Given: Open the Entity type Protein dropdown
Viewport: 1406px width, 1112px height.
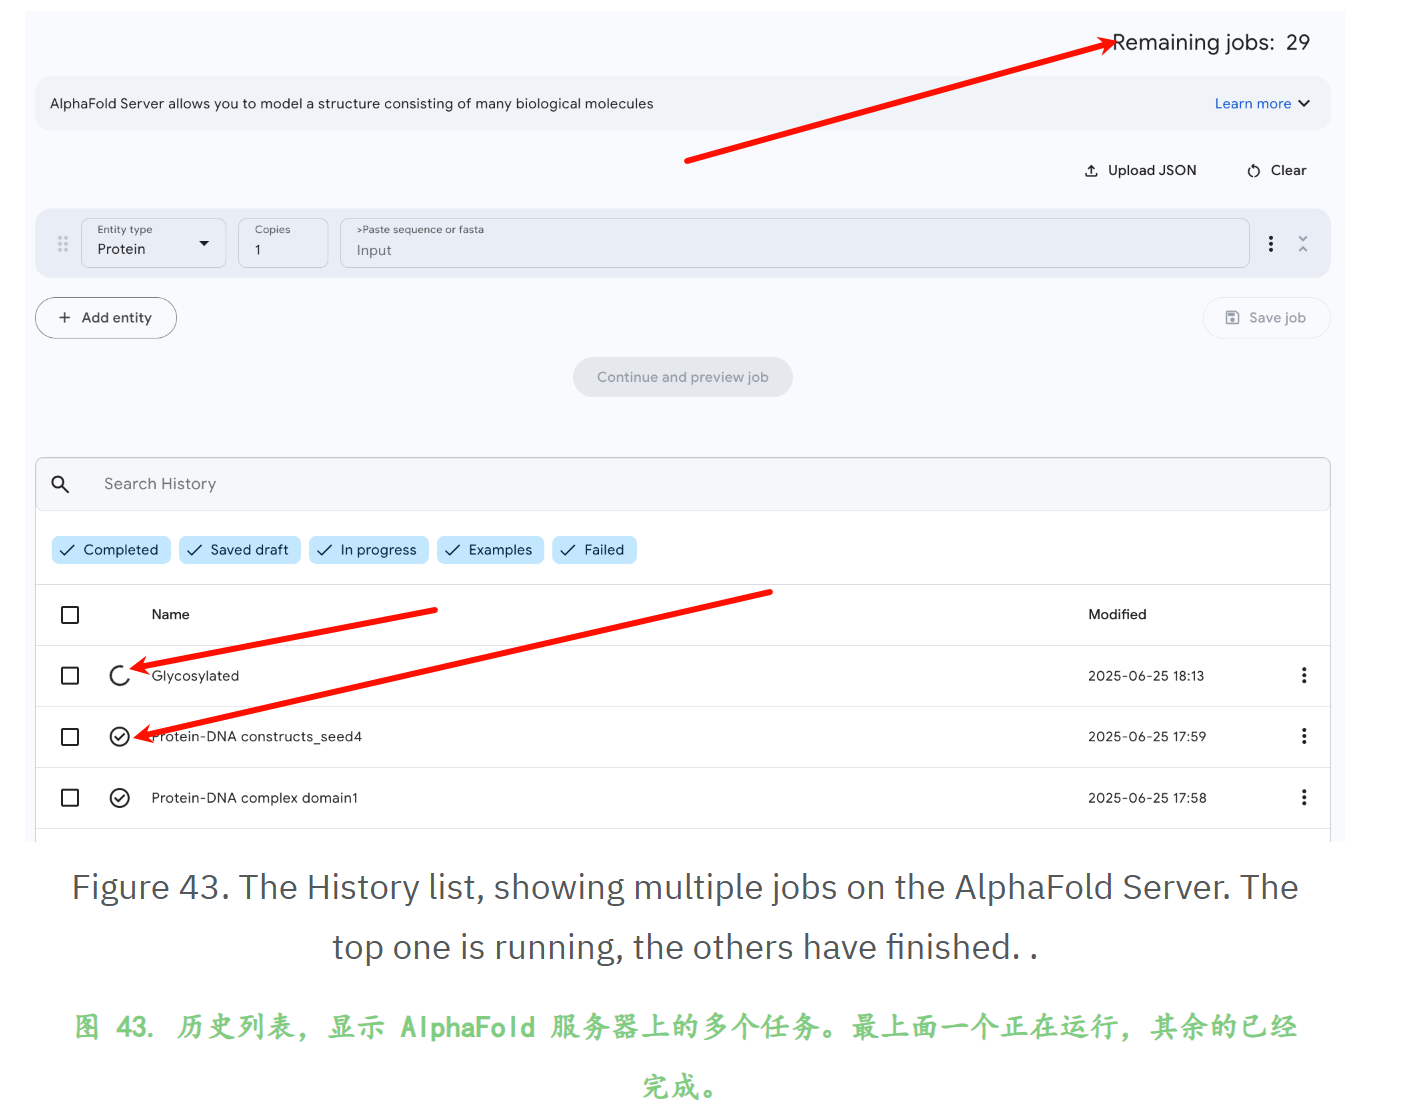Looking at the screenshot, I should click(x=154, y=243).
